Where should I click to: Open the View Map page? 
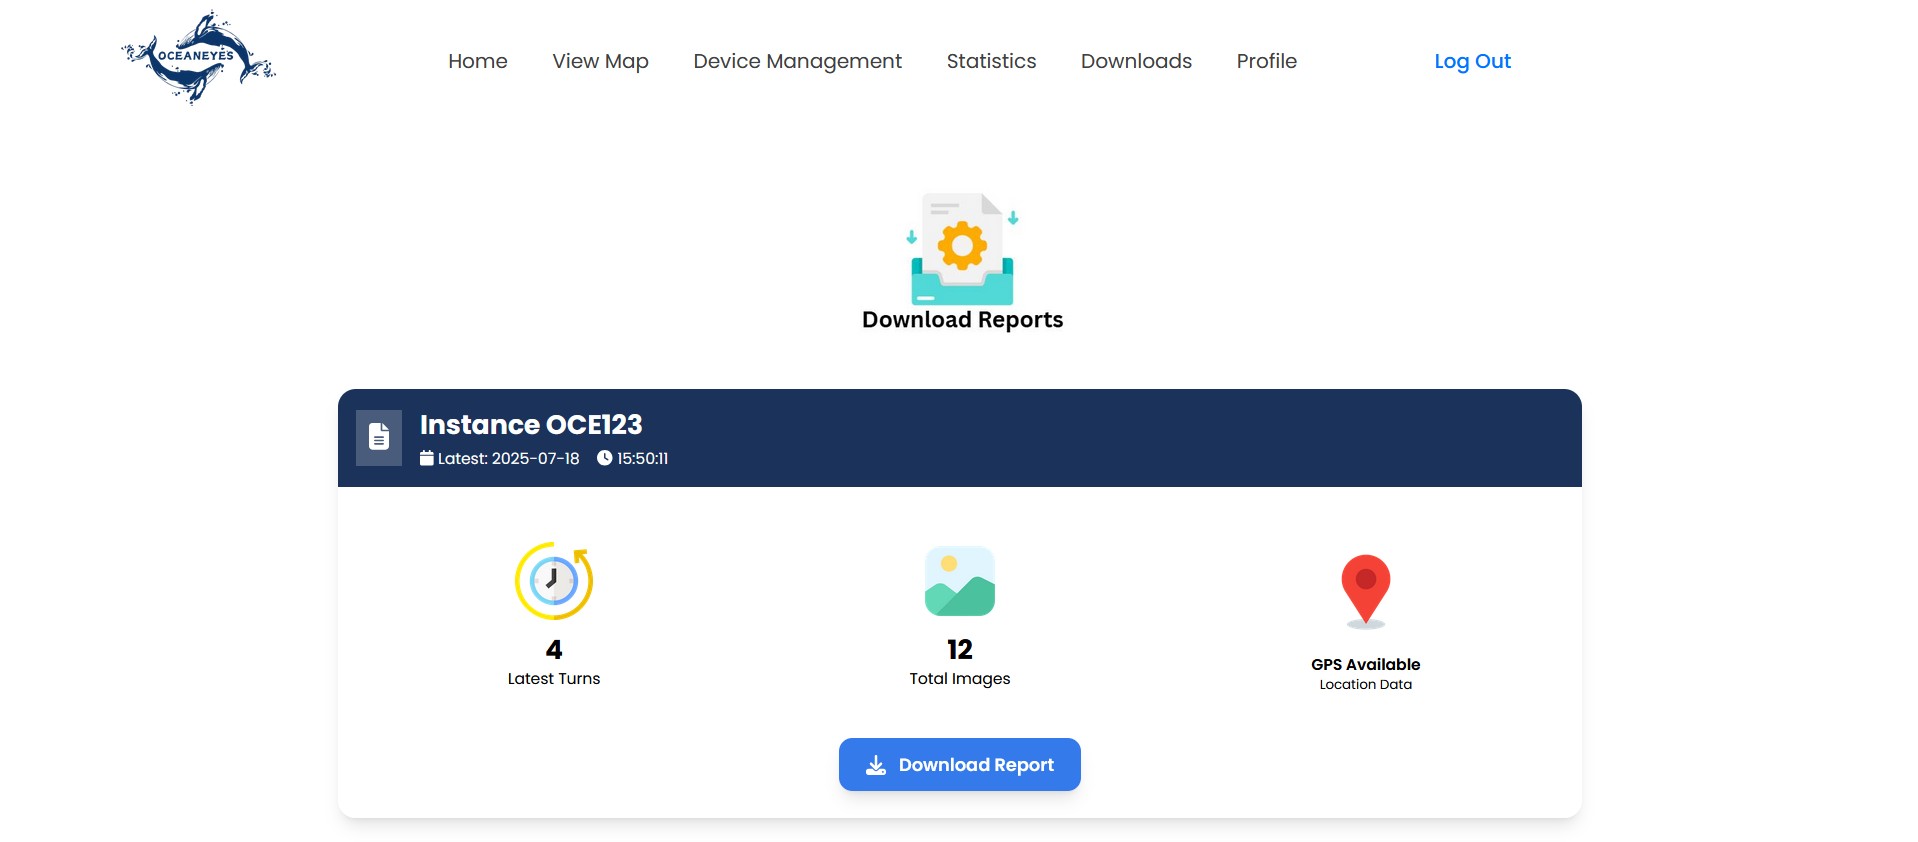click(601, 61)
